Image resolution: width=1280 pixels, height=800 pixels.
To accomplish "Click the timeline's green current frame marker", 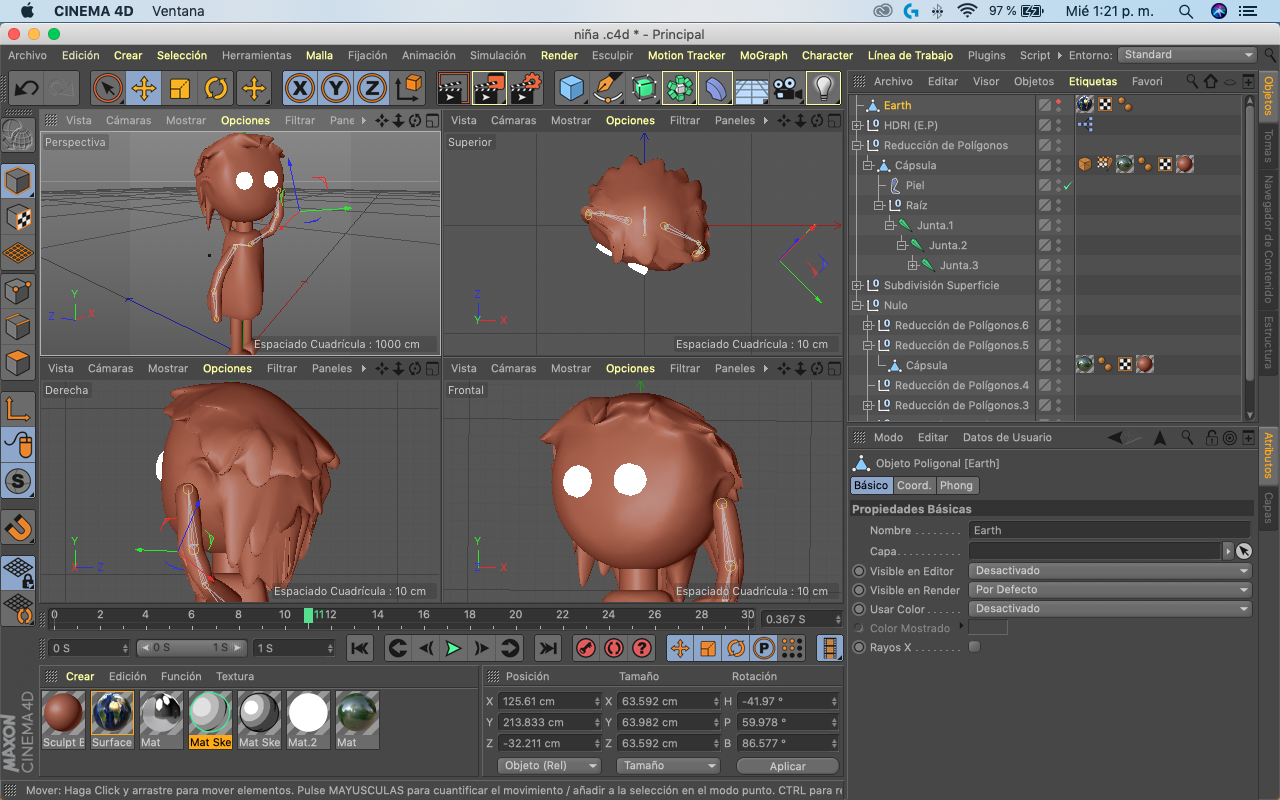I will click(x=309, y=615).
